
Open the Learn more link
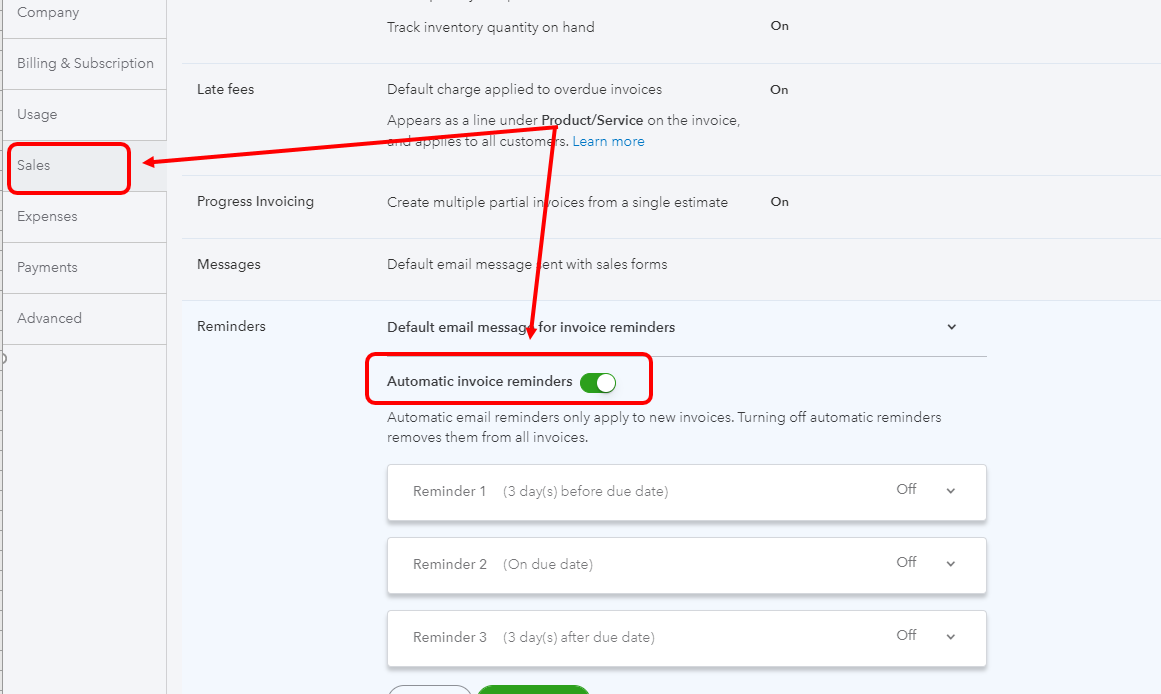coord(608,141)
